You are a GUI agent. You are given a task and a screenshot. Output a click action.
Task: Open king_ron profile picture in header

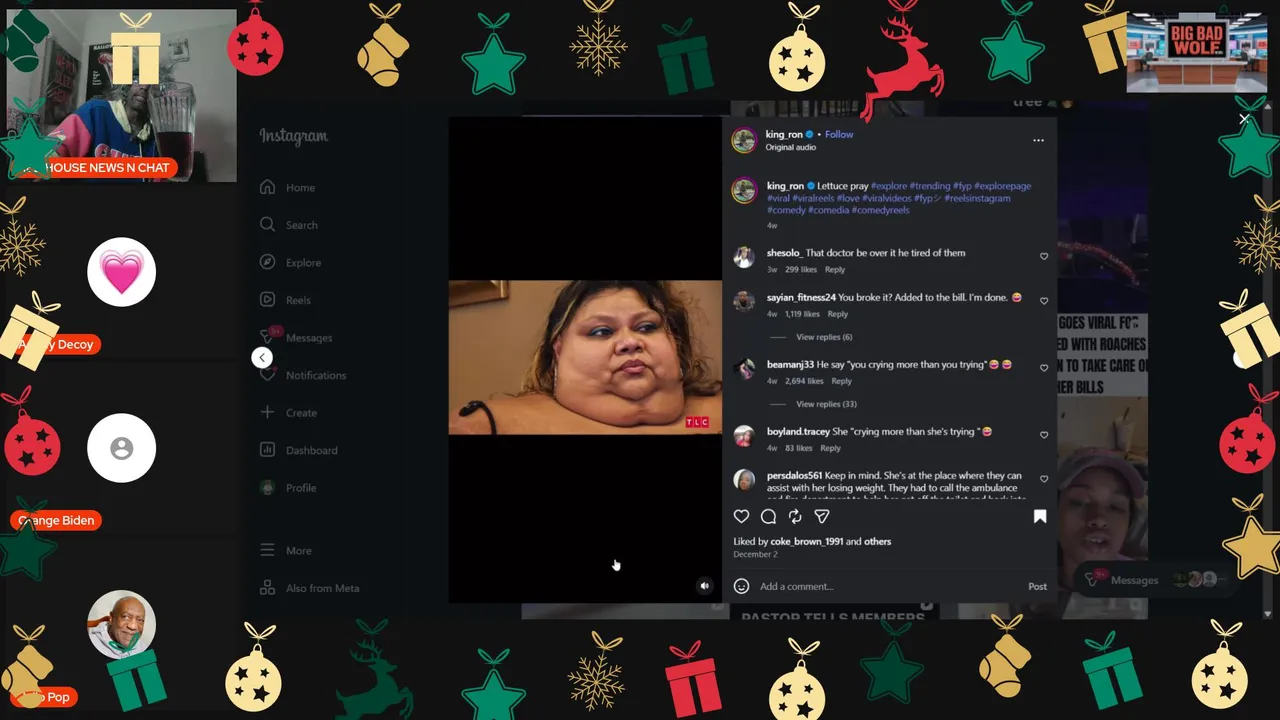(744, 140)
